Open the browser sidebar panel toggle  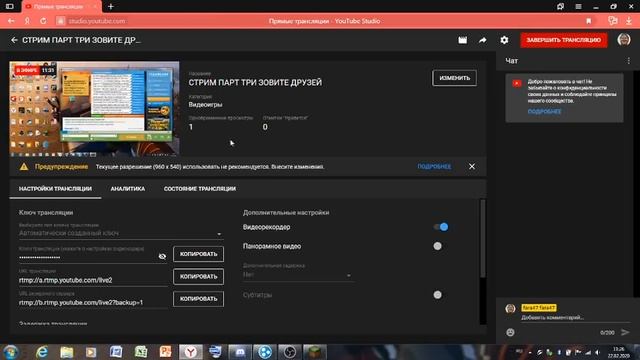pyautogui.click(x=9, y=7)
